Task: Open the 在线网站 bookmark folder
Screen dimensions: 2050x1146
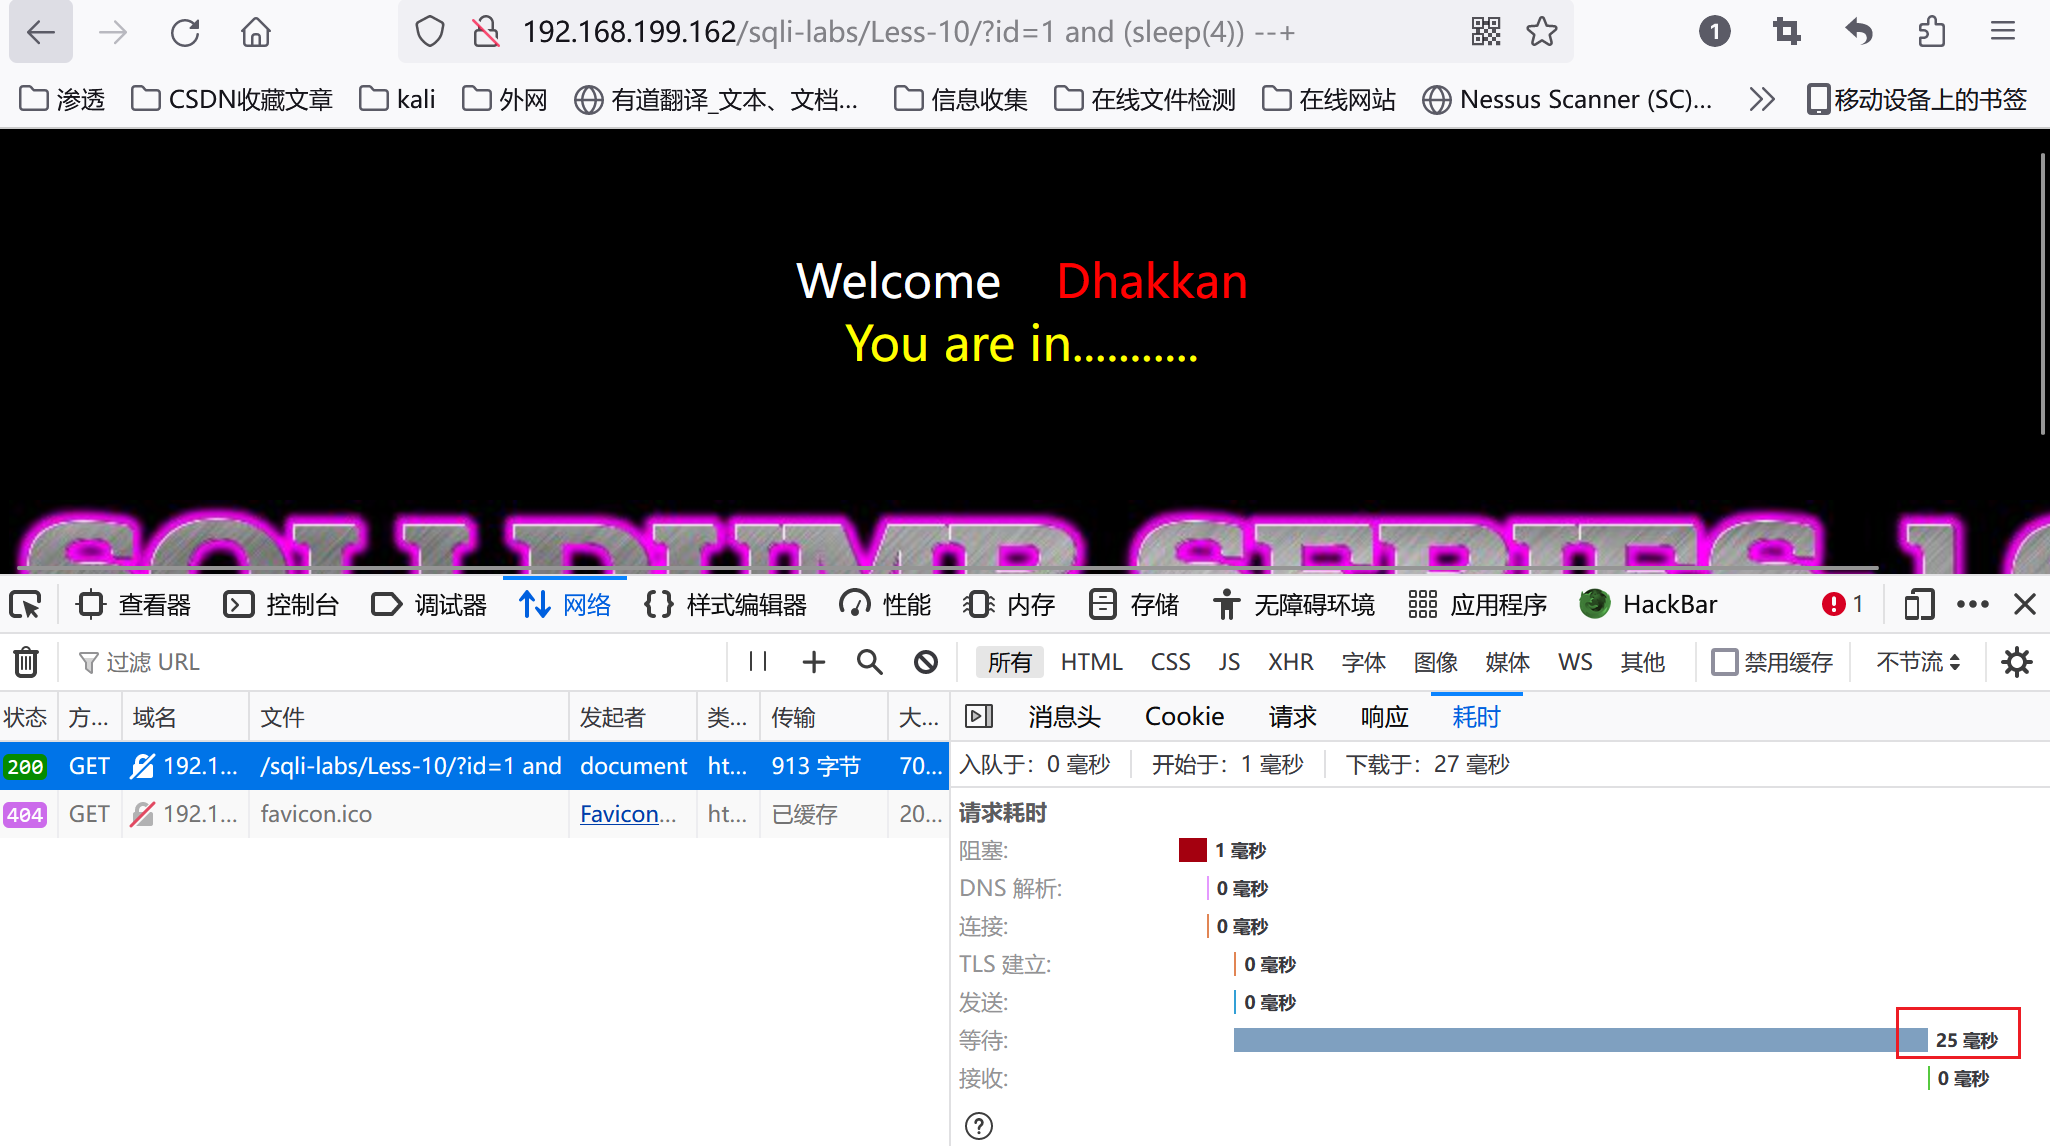Action: [1329, 99]
